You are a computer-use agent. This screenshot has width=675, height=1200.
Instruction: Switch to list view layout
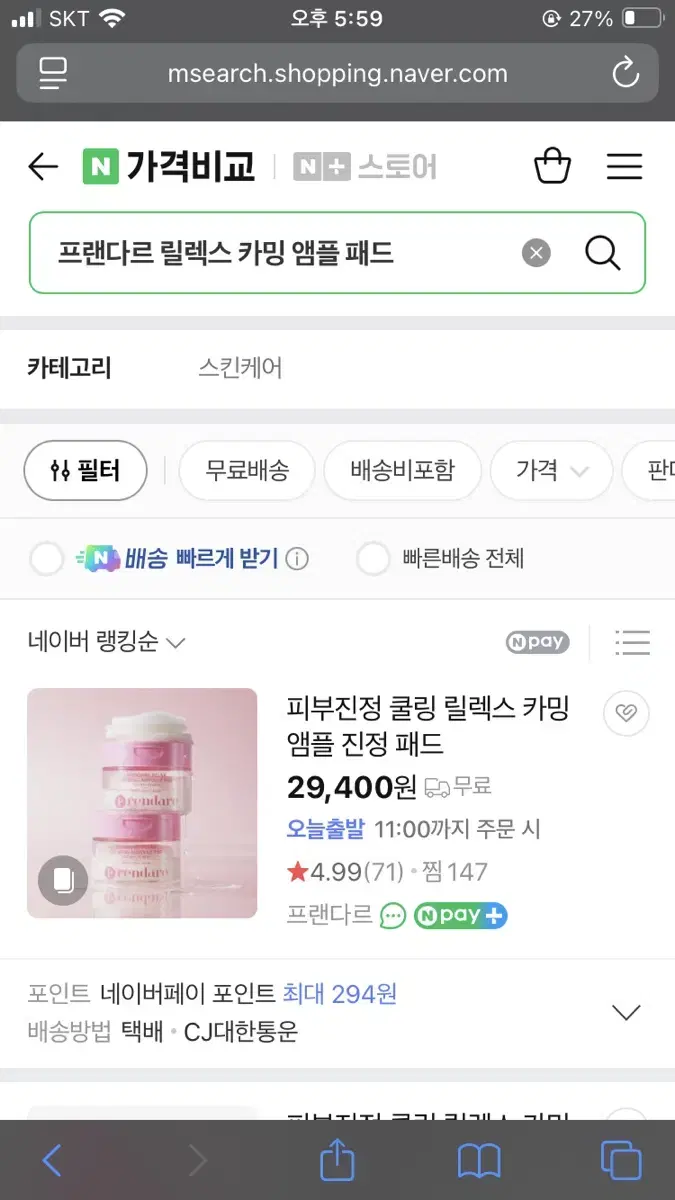tap(632, 642)
